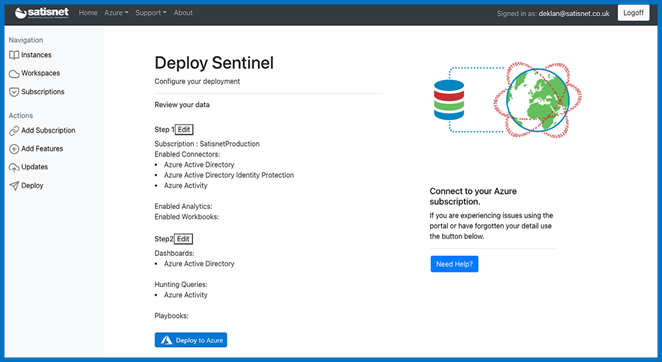Viewport: 662px width, 362px height.
Task: Click the signed-in email deklan@satisnet.co.uk
Action: pyautogui.click(x=574, y=14)
